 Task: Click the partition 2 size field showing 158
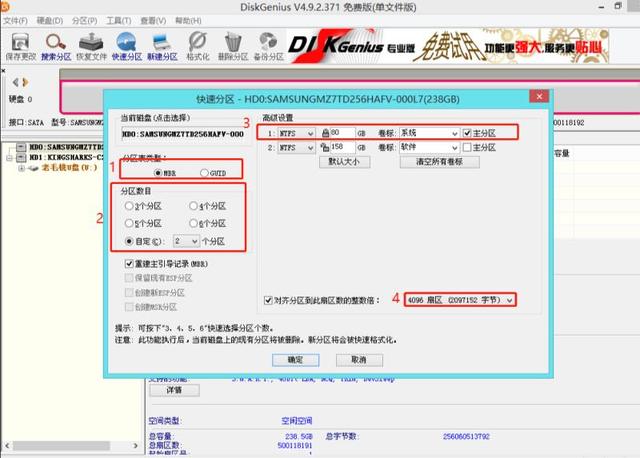[x=342, y=147]
